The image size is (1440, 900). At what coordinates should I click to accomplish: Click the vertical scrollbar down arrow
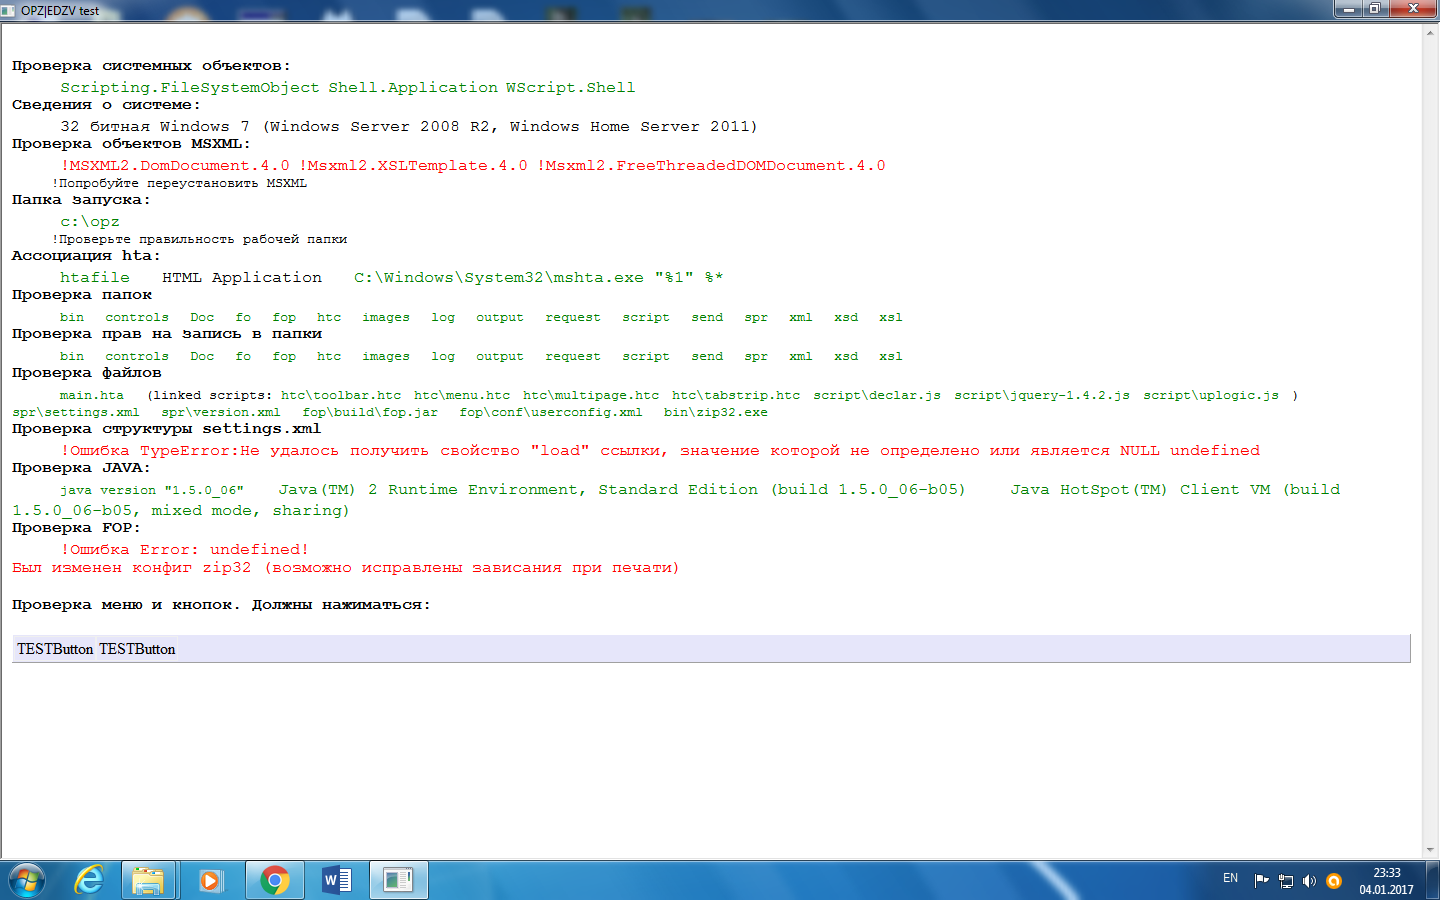point(1430,850)
